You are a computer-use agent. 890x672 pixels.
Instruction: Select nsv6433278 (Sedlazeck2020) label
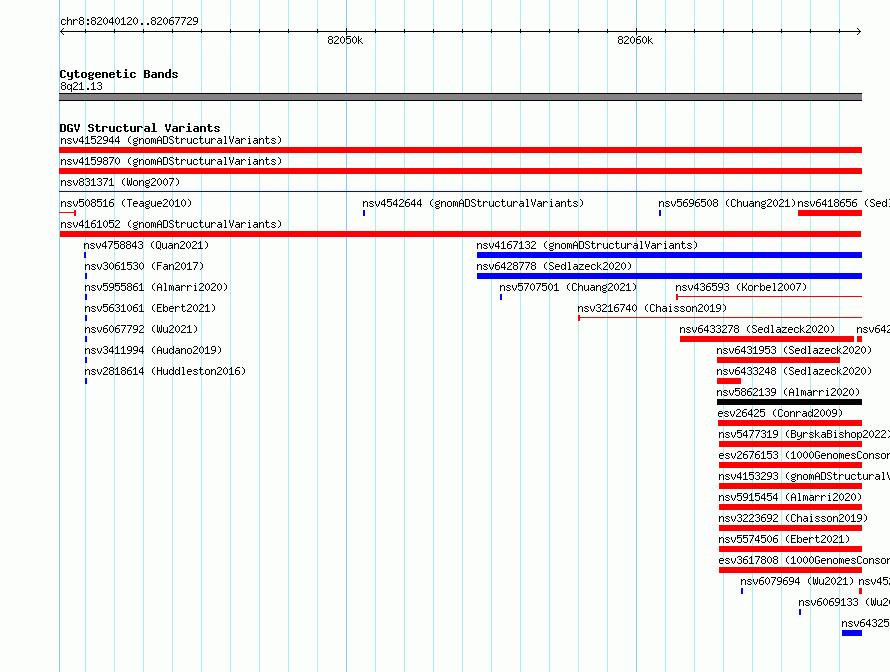pyautogui.click(x=757, y=329)
